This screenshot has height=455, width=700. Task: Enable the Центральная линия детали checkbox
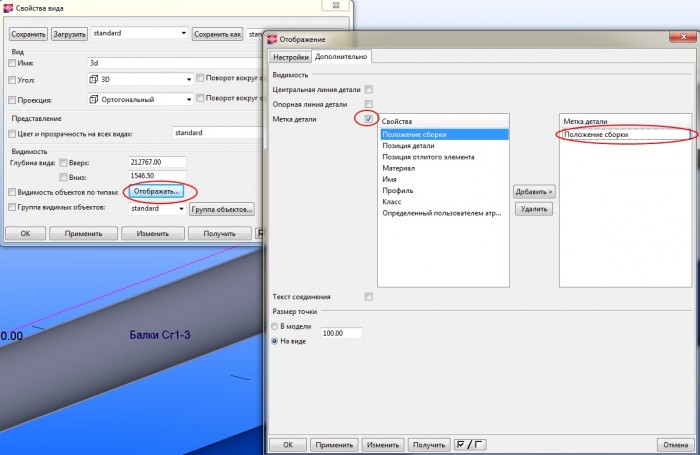coord(369,89)
